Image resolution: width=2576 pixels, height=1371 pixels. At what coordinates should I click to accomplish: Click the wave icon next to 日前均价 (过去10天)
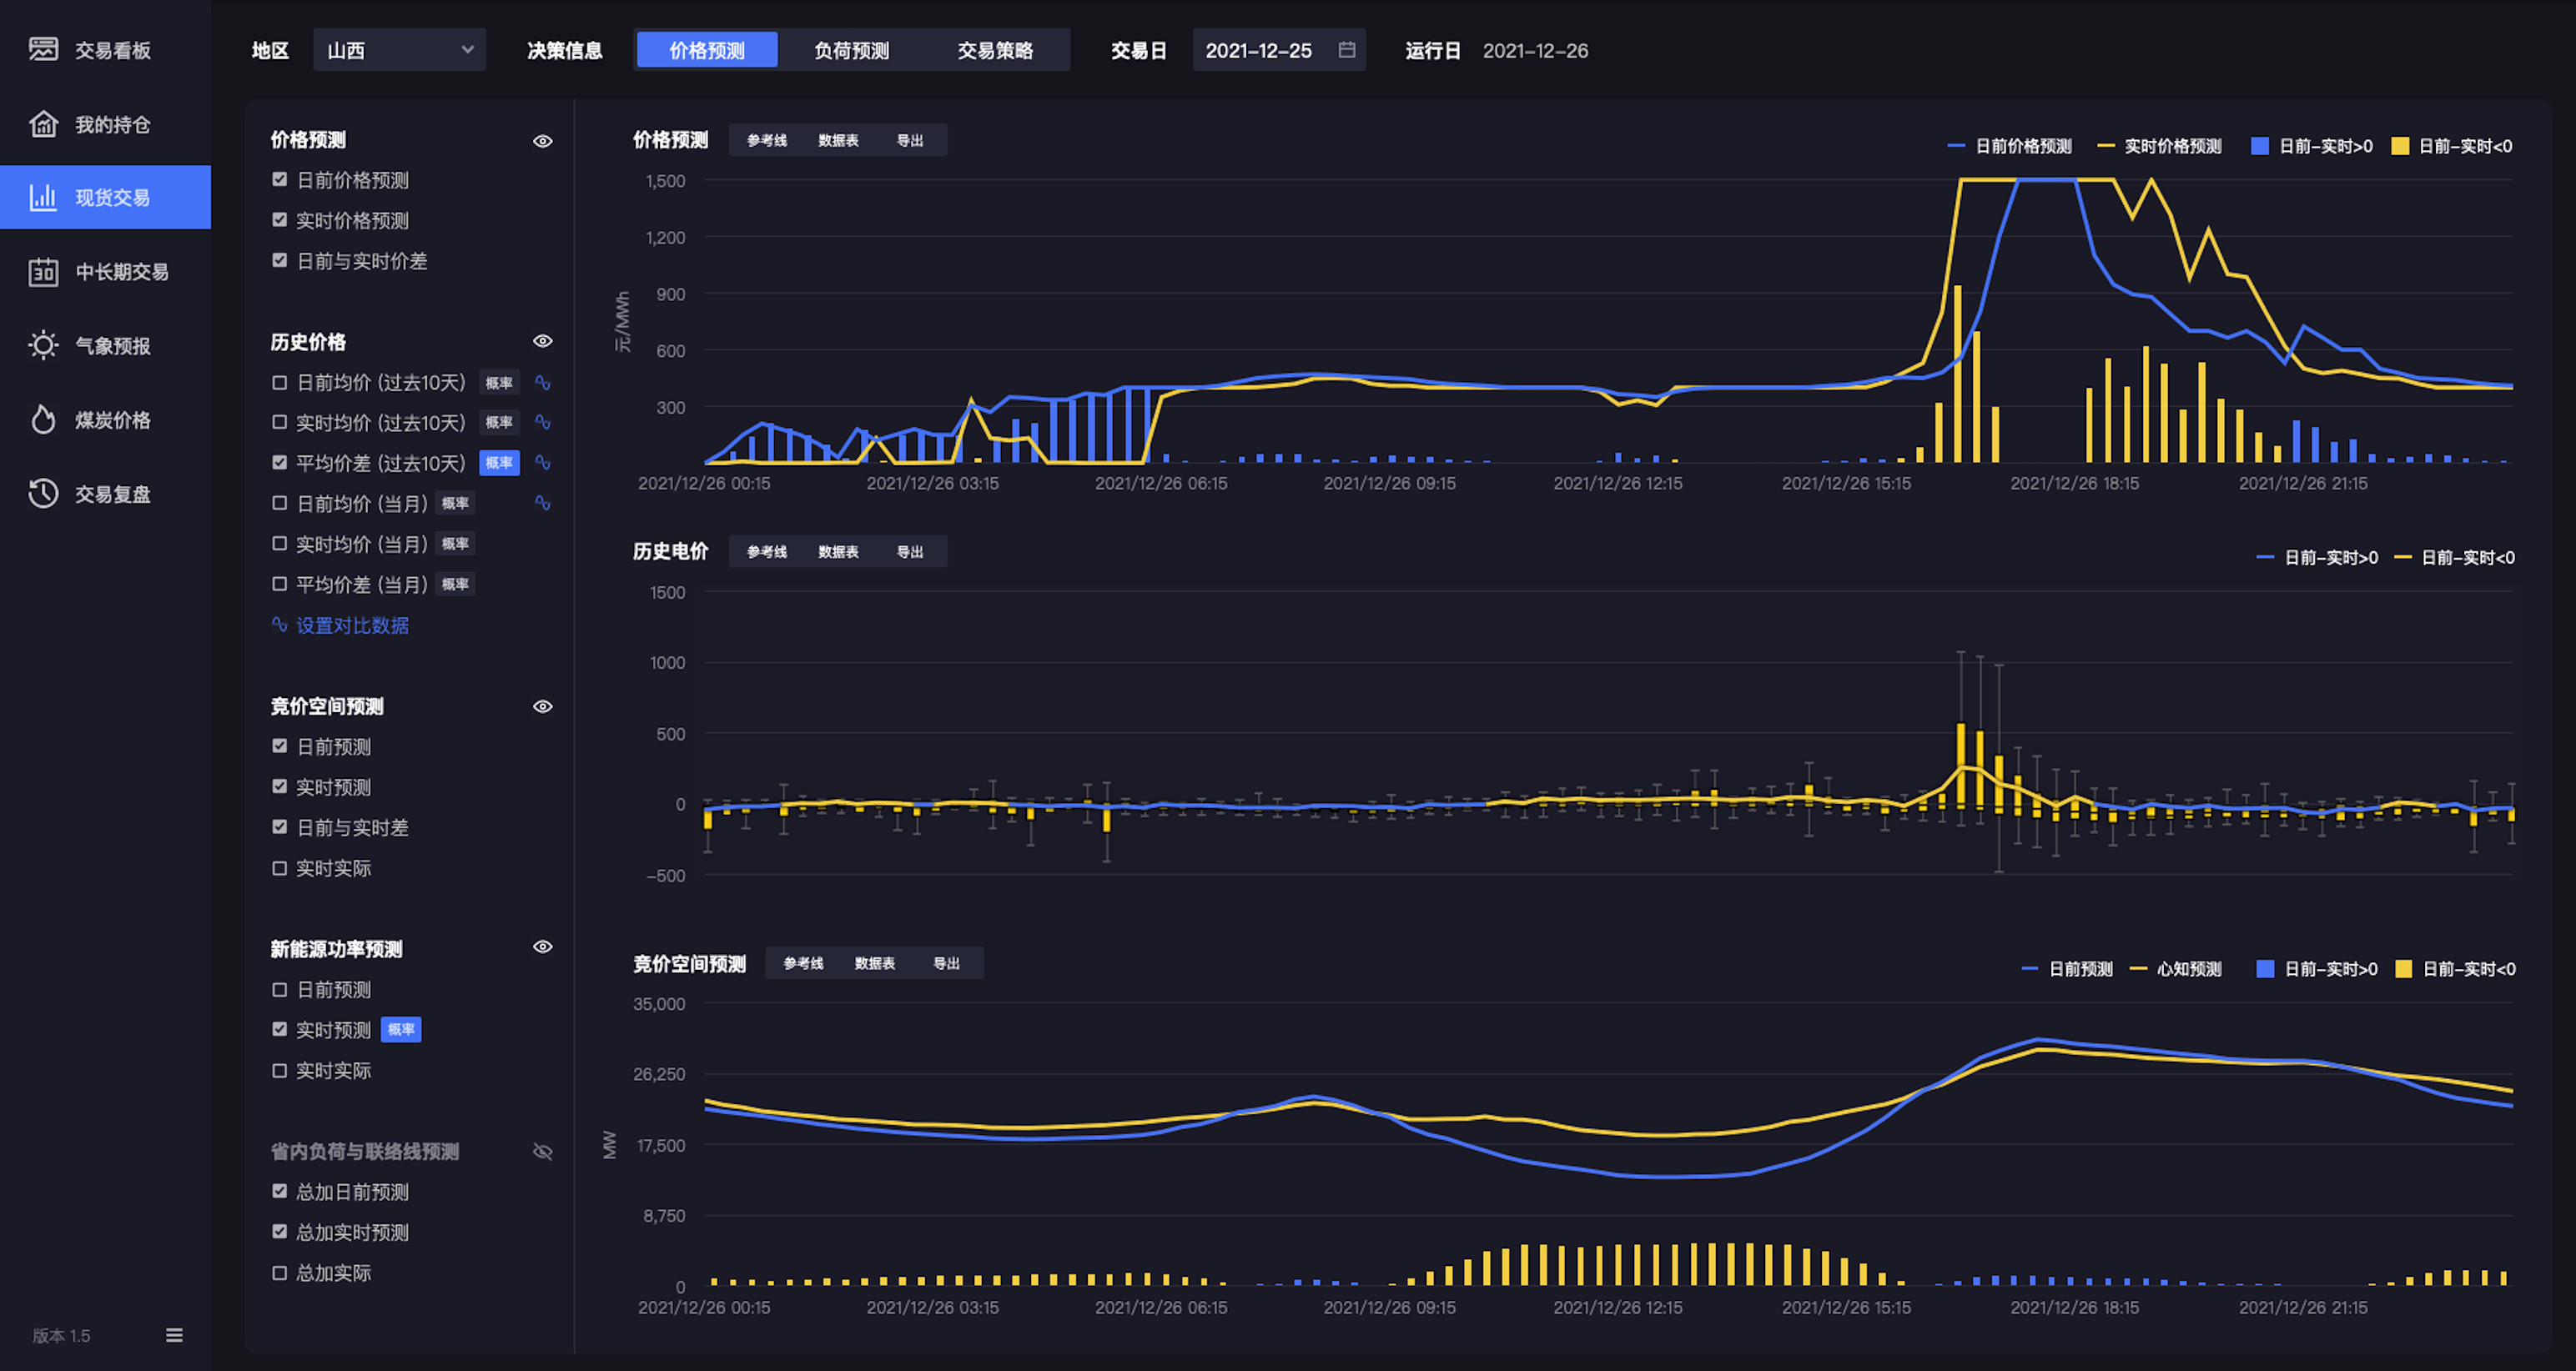click(543, 382)
